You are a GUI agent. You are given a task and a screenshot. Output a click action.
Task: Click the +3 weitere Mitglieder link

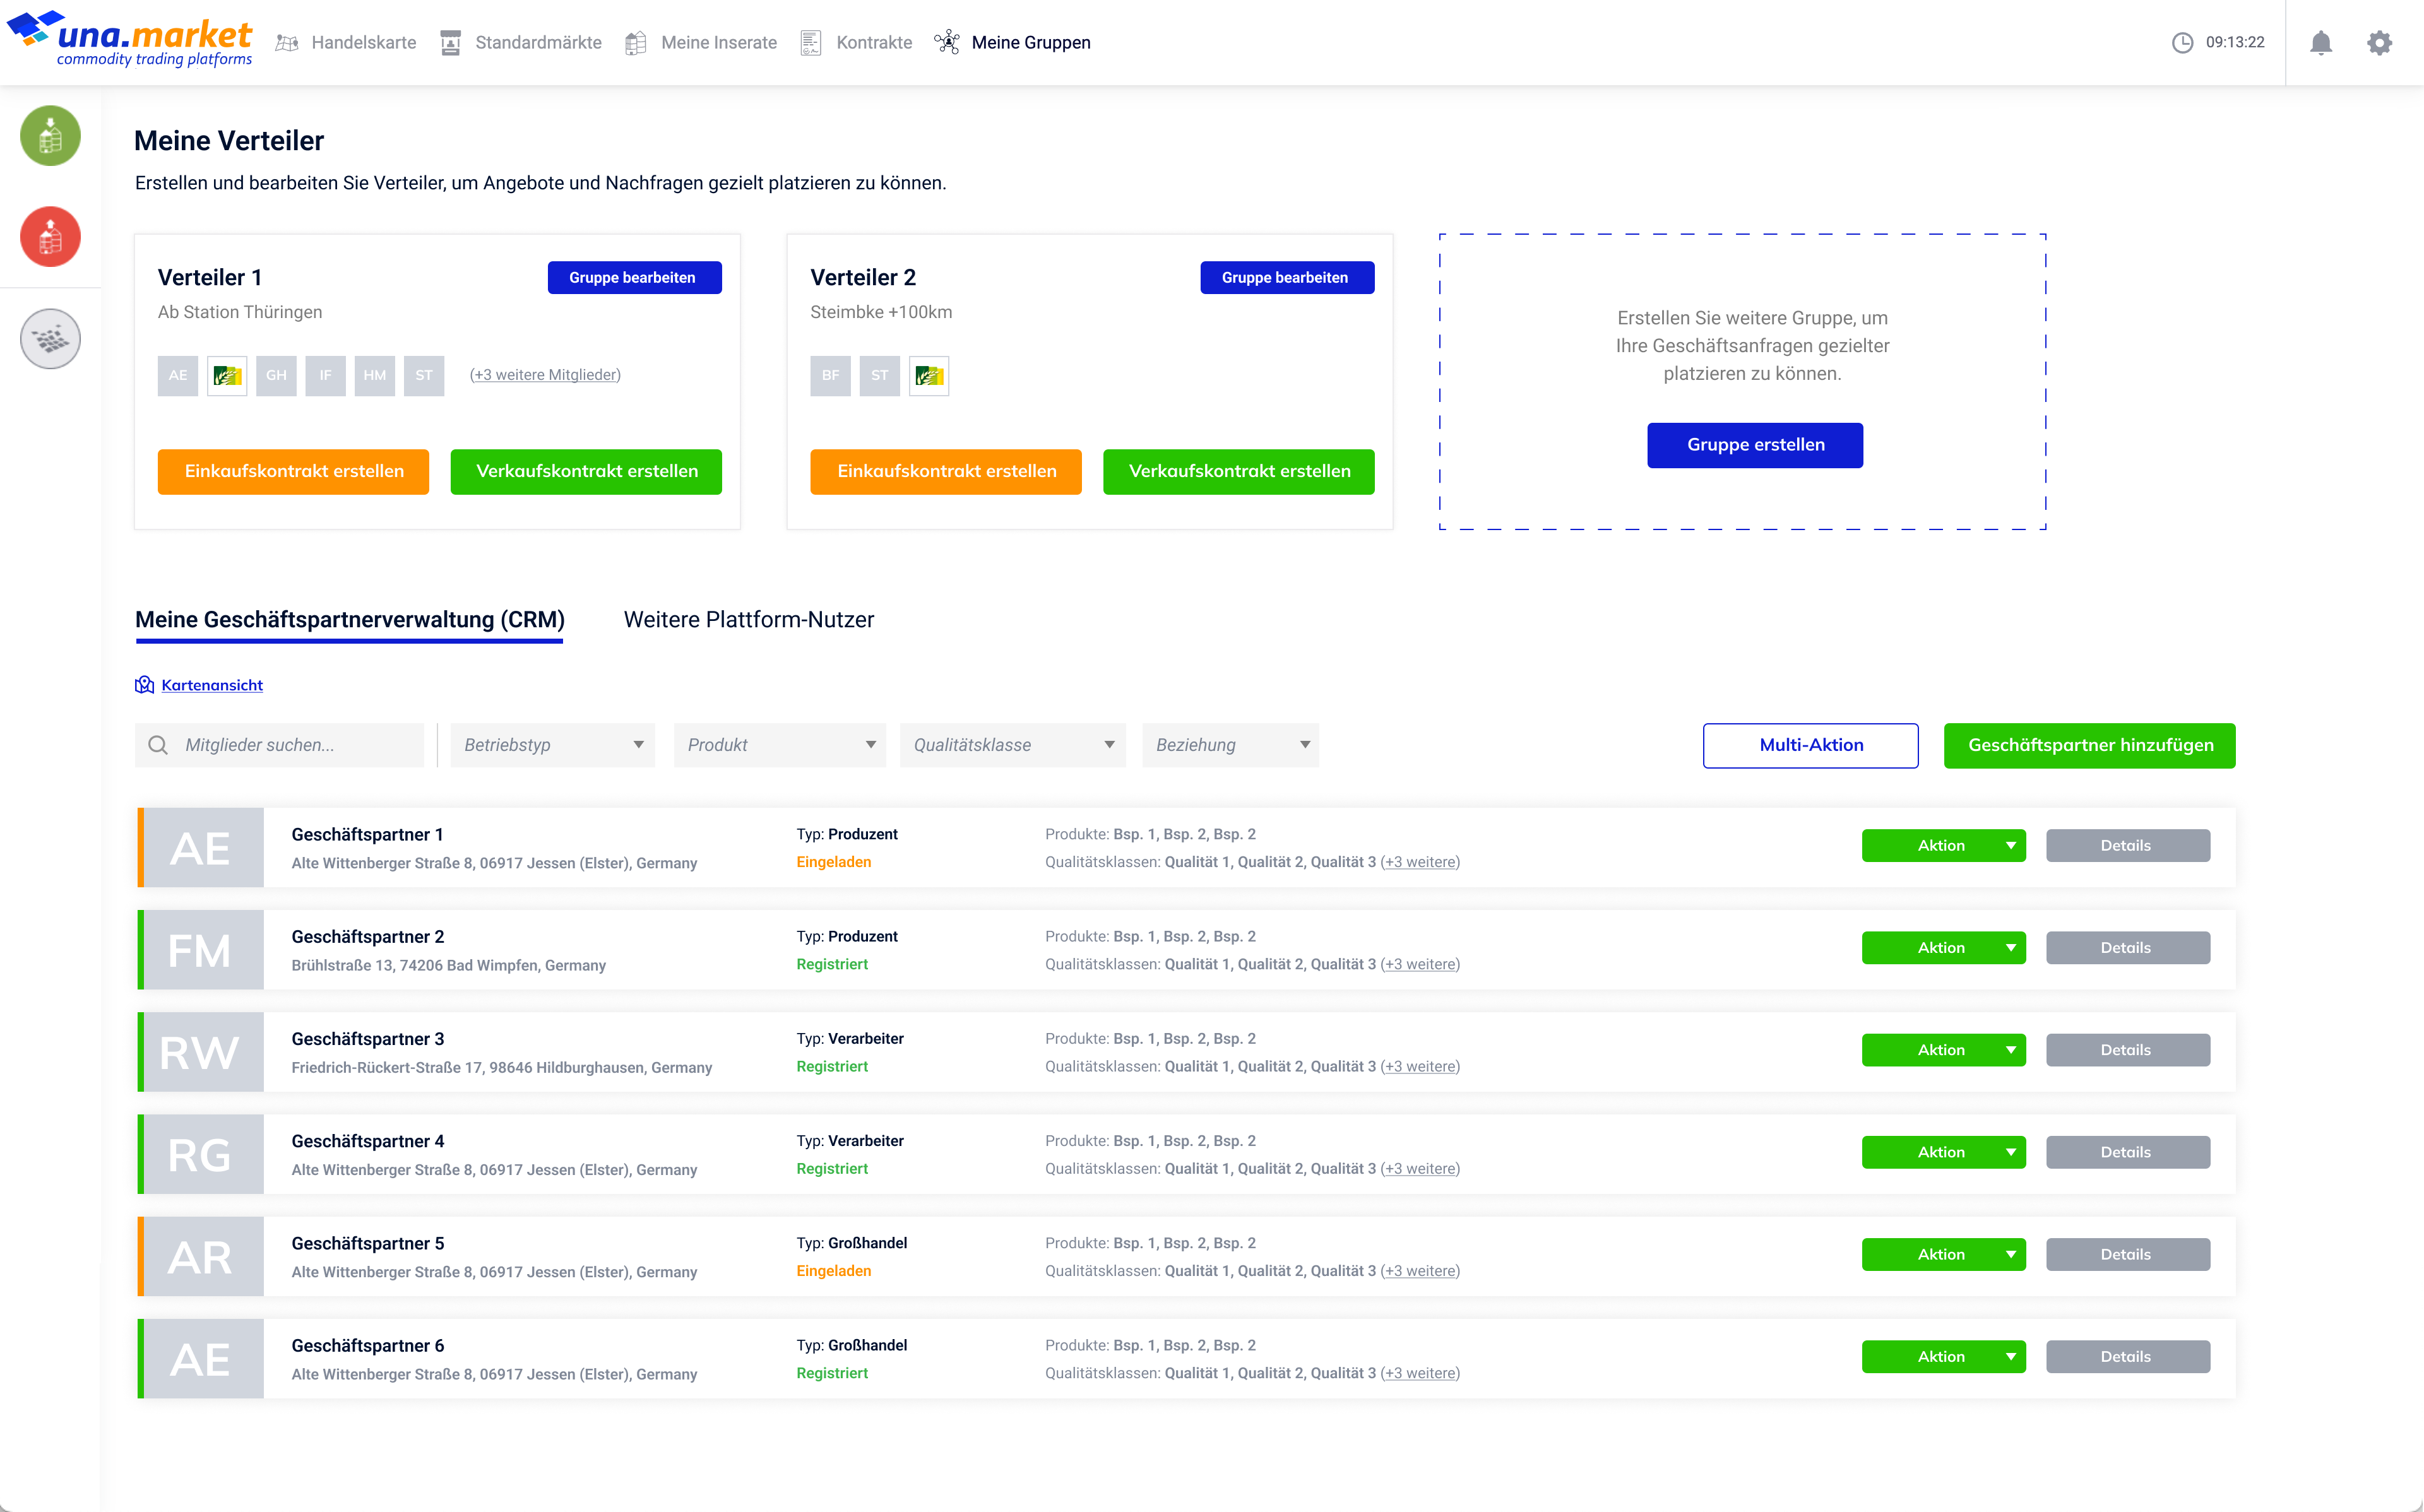(x=545, y=375)
